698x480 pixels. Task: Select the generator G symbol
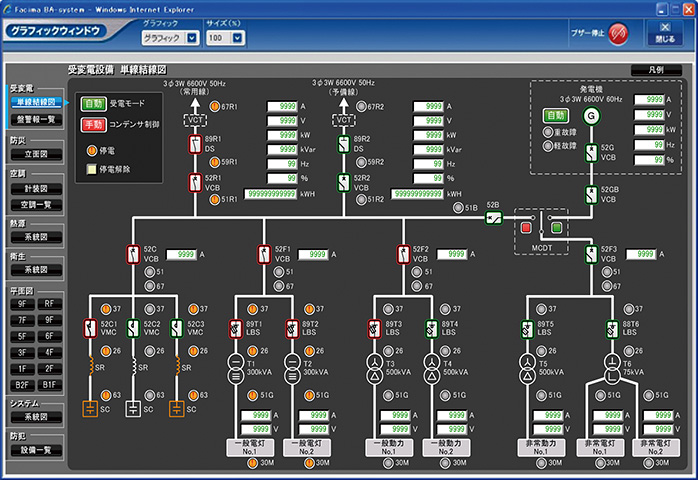tap(589, 116)
